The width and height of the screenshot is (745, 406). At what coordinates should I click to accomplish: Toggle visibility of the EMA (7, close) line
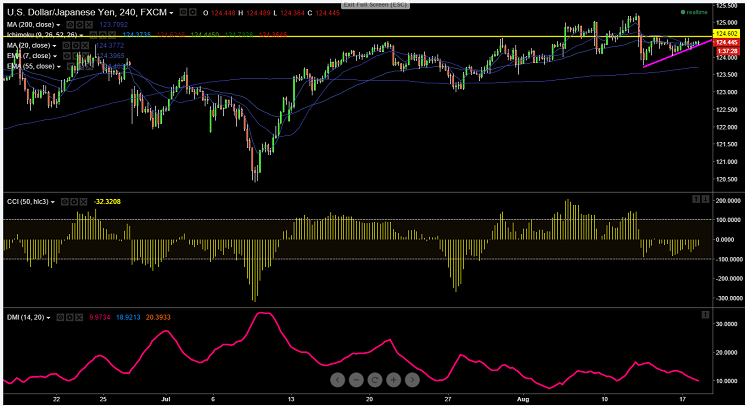tap(67, 55)
